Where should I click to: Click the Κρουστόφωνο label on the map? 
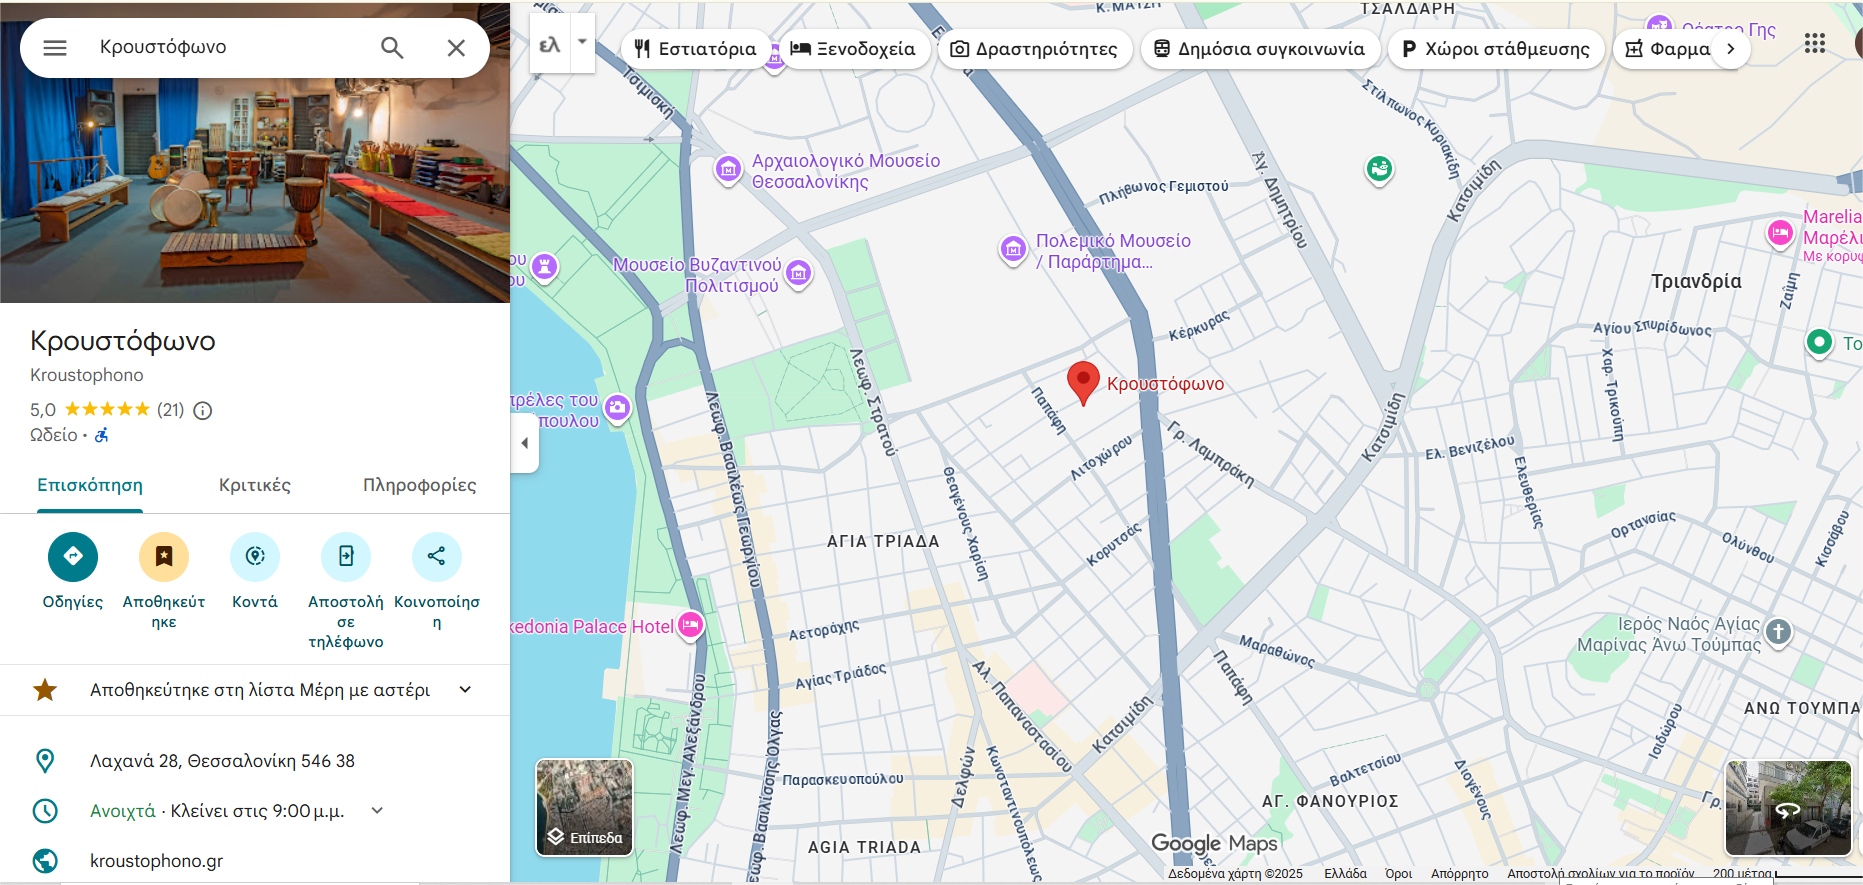pyautogui.click(x=1165, y=384)
